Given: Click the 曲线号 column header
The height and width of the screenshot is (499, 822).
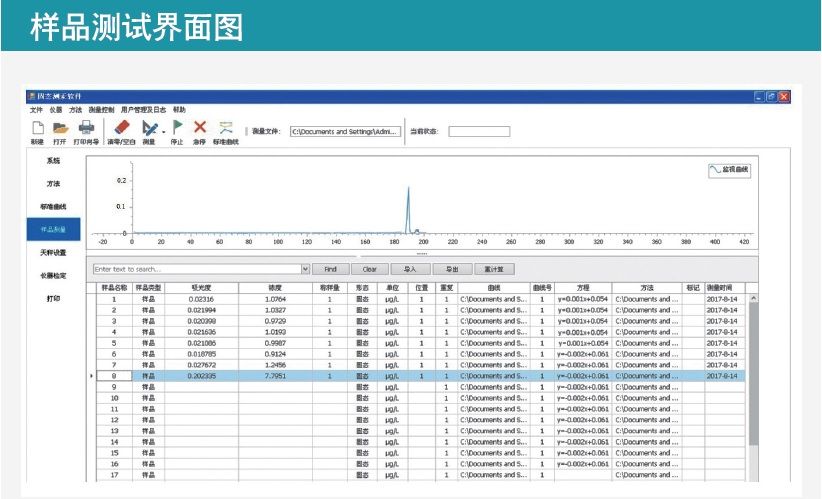Looking at the screenshot, I should (542, 288).
